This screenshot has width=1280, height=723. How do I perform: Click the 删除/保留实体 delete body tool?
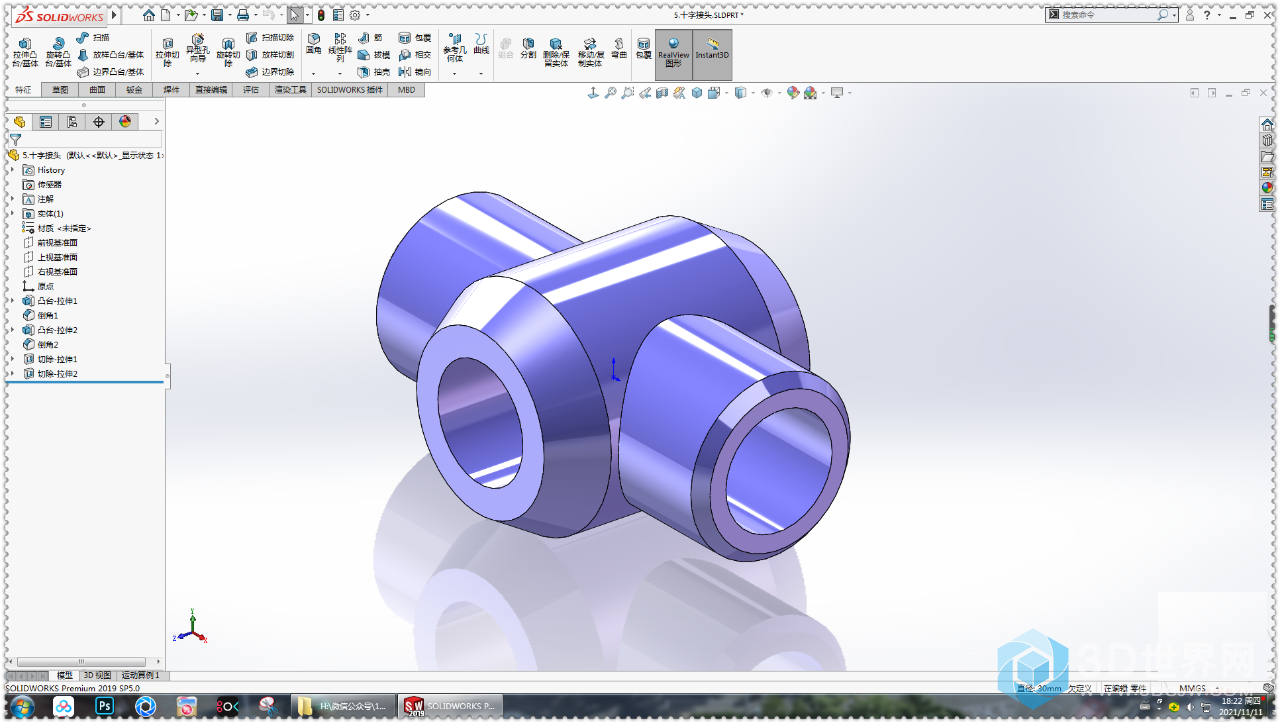[x=556, y=52]
